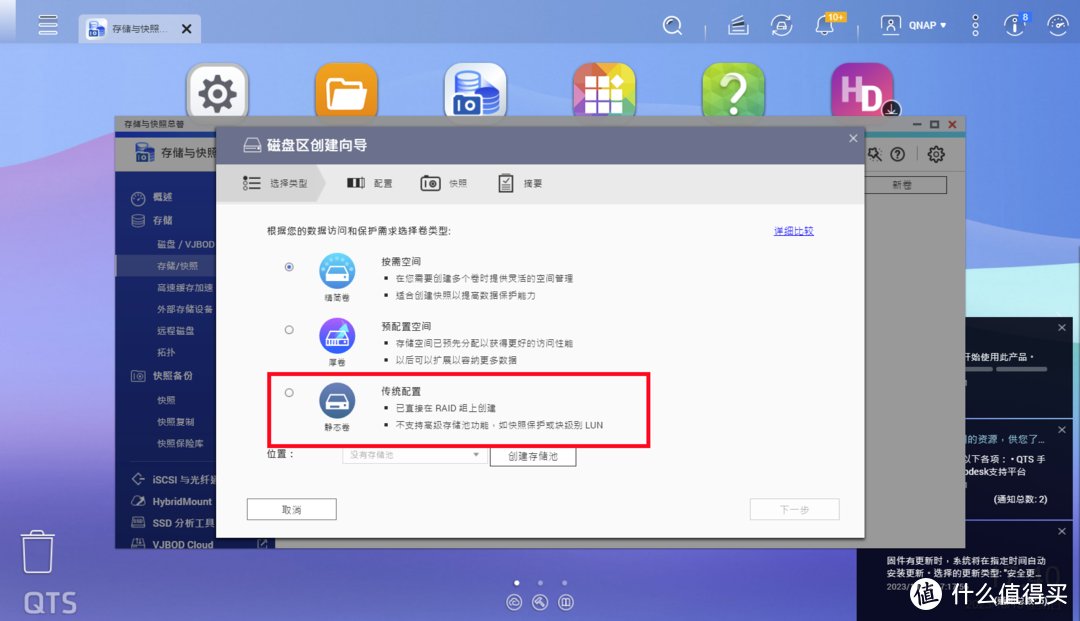Click the thin volume (精简卷) icon

click(338, 271)
